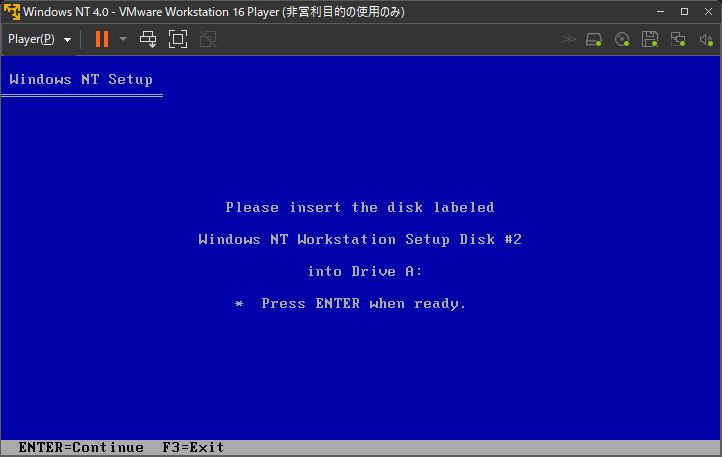The width and height of the screenshot is (722, 457).
Task: Open the Player(P) menu
Action: point(40,39)
